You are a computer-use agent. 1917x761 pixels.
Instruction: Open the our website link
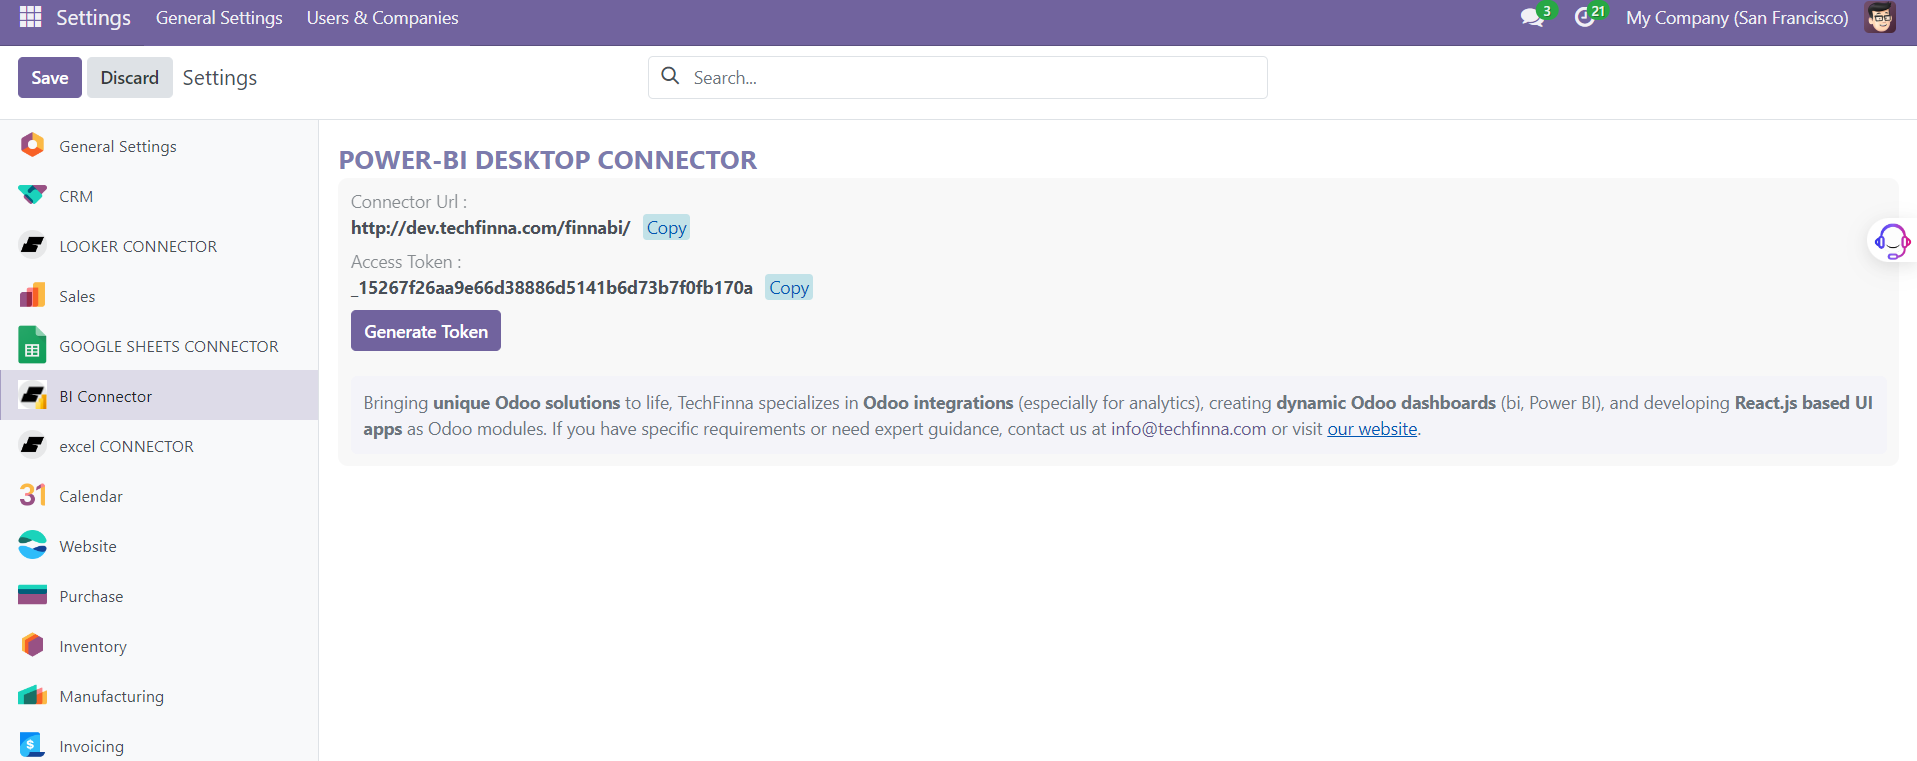click(x=1372, y=429)
